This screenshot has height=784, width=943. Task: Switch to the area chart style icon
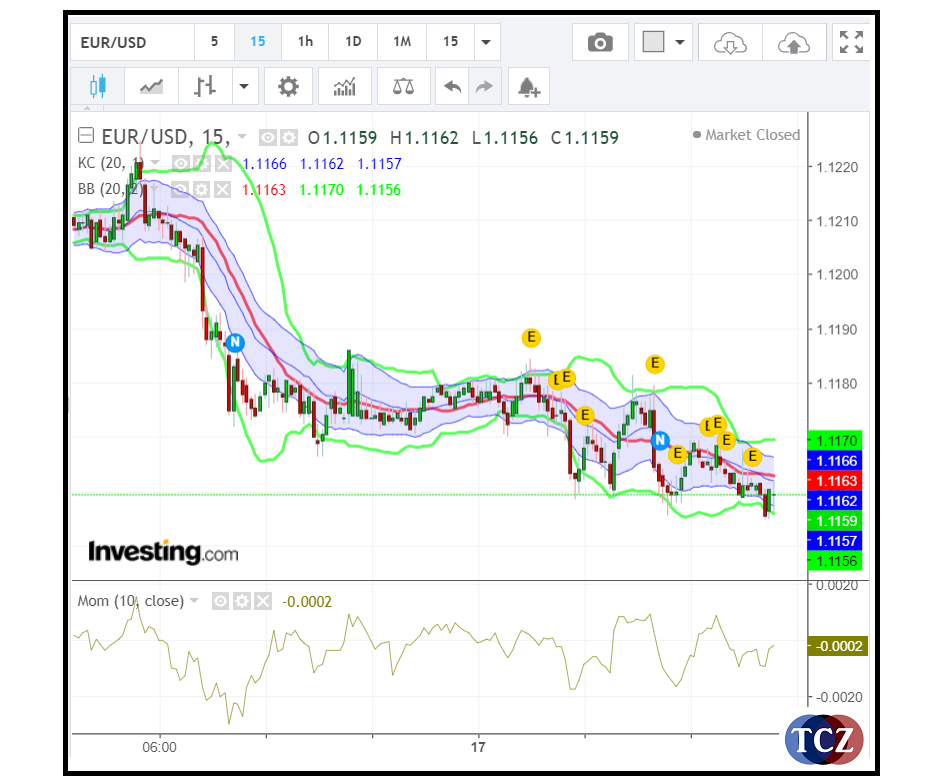point(151,86)
